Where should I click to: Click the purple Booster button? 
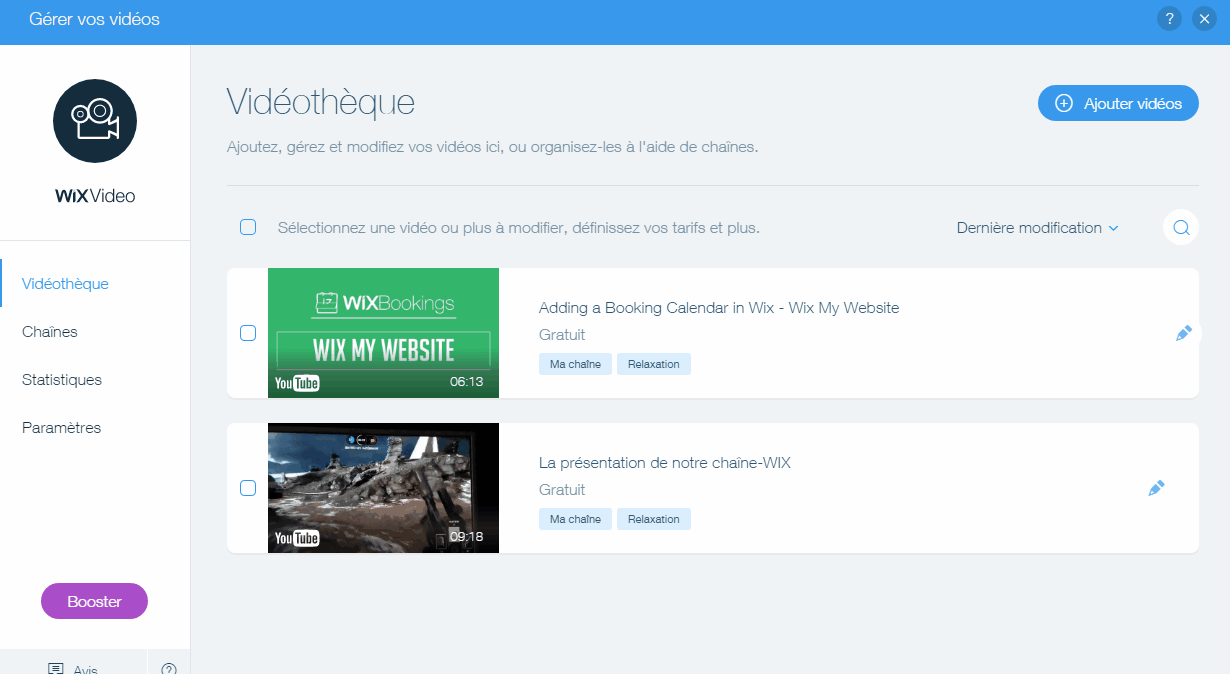pyautogui.click(x=94, y=601)
